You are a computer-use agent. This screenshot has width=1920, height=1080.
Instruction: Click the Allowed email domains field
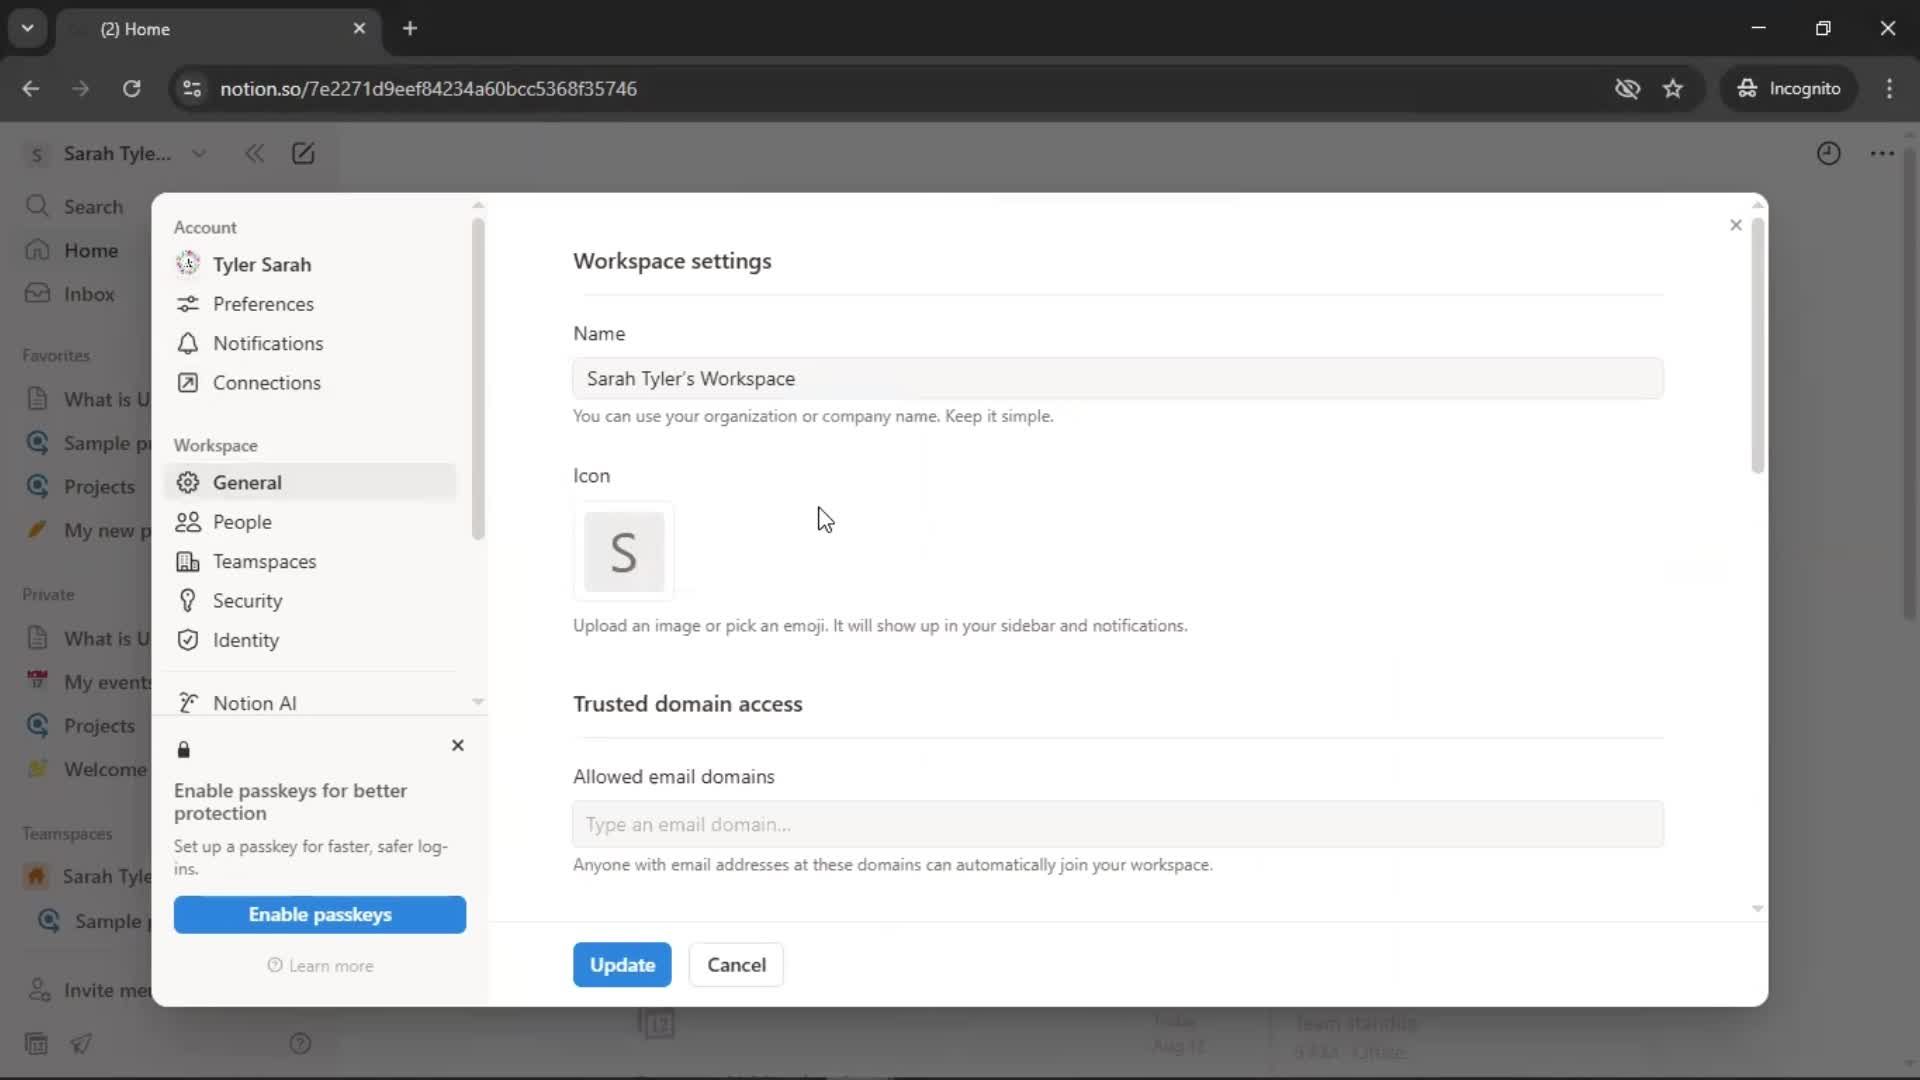pos(1118,825)
